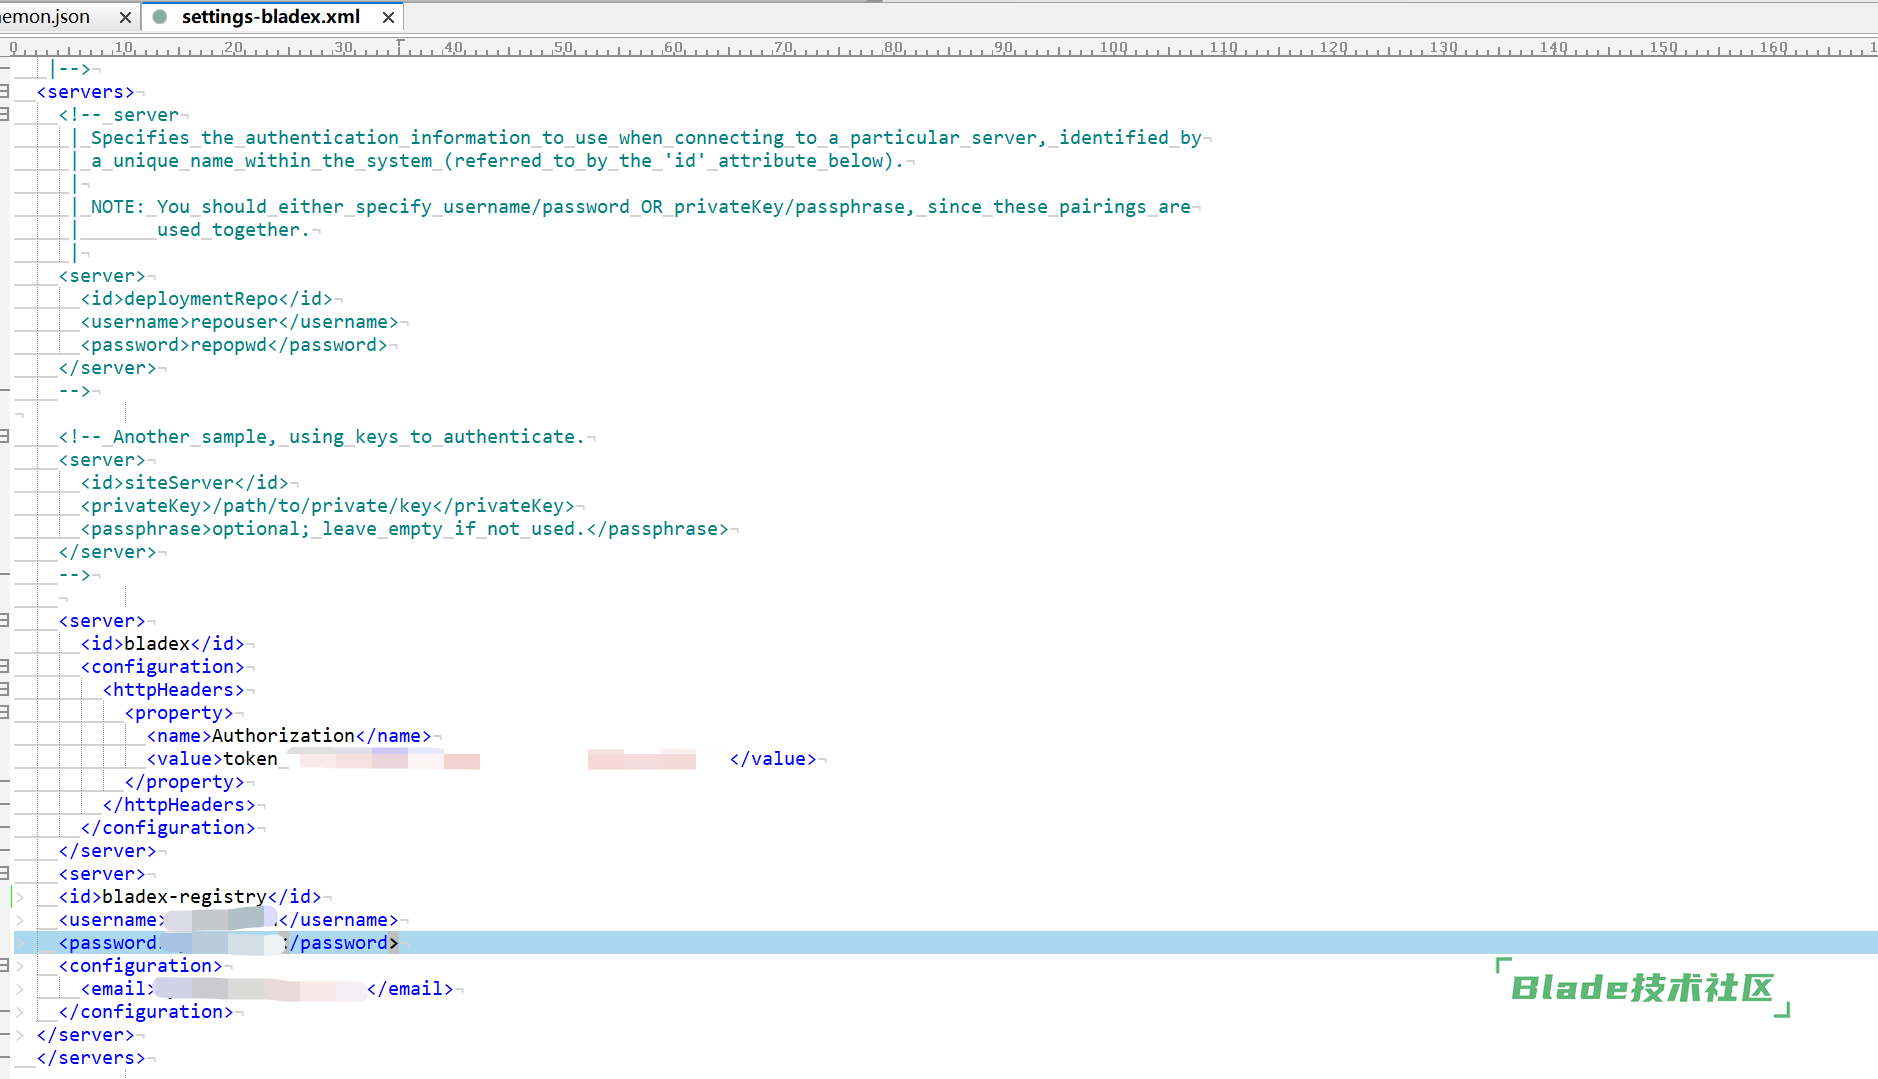Click column 100 on the ruler

pyautogui.click(x=1113, y=47)
